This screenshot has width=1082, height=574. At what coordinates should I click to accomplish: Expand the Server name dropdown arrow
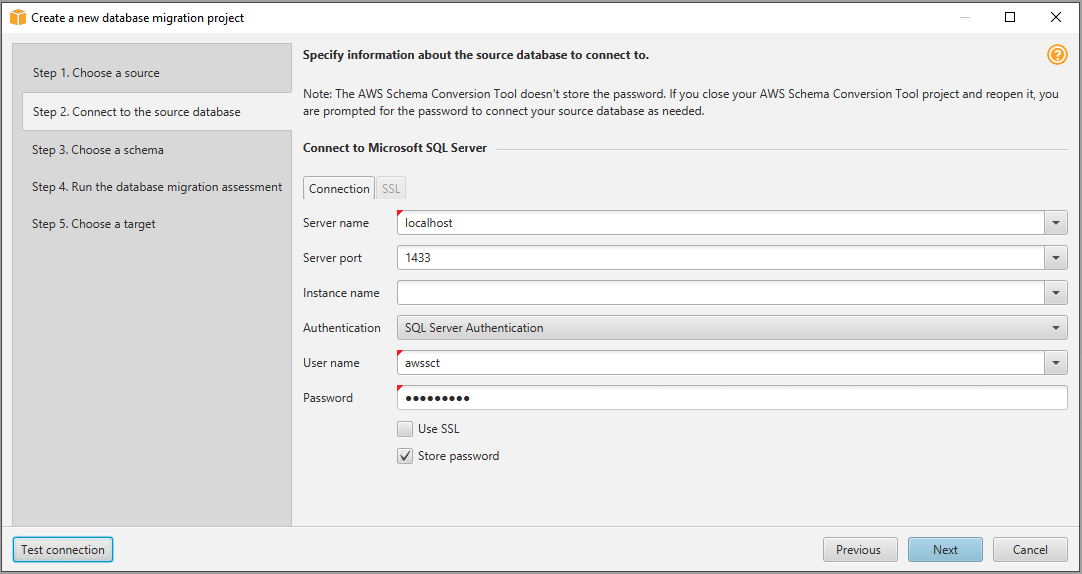click(x=1056, y=223)
